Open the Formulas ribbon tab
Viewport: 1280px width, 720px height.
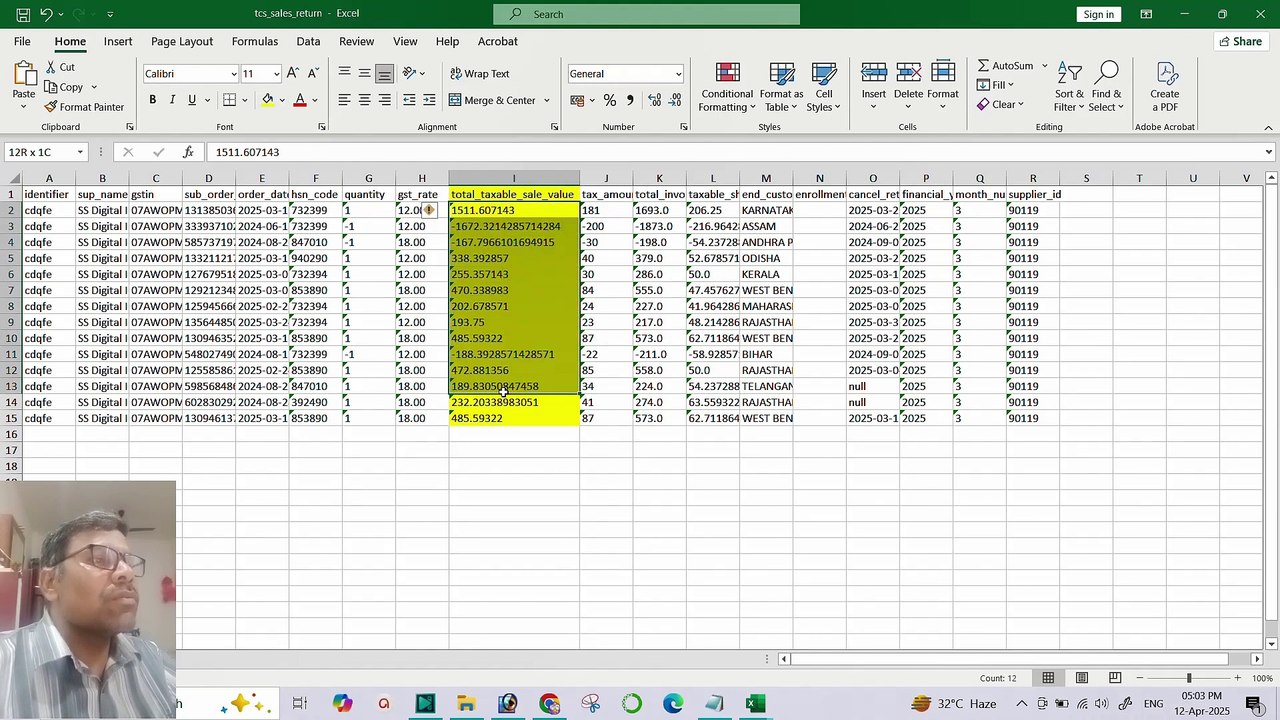click(x=255, y=42)
